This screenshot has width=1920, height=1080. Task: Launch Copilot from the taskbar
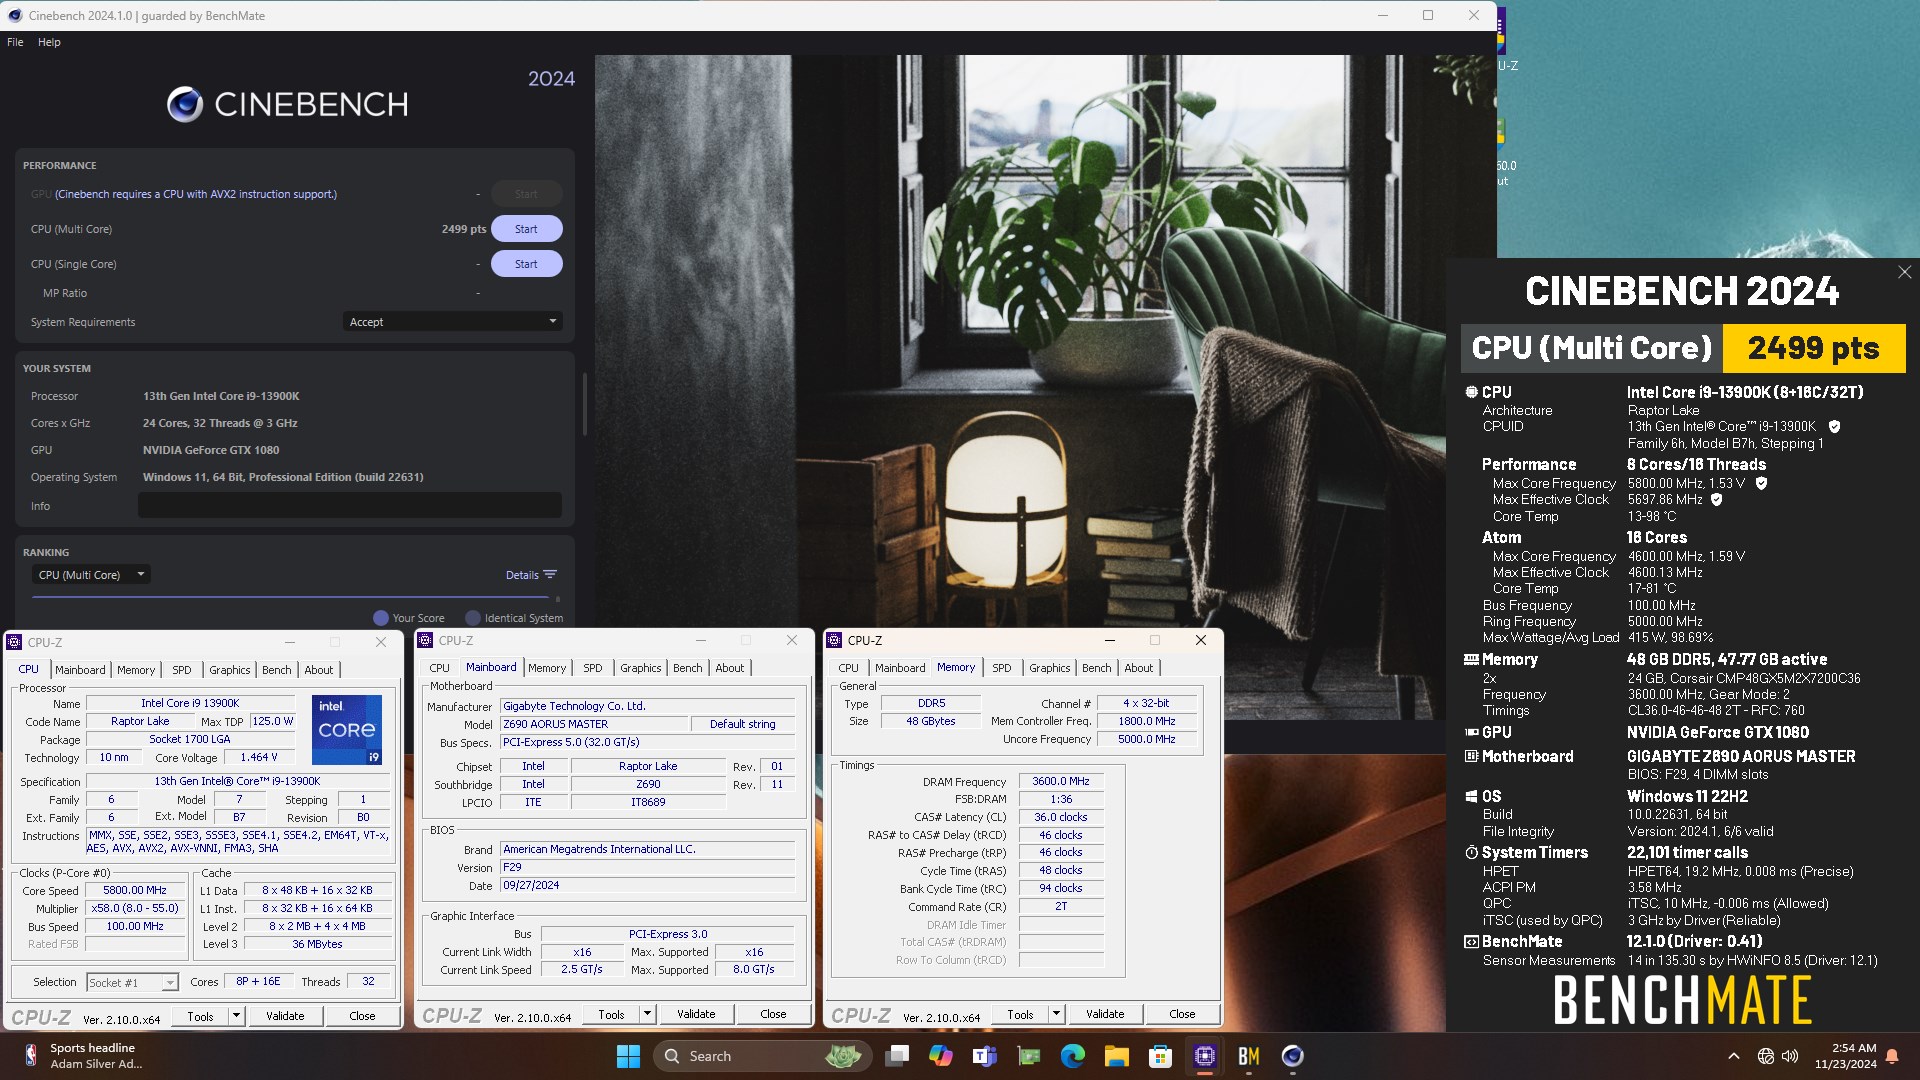tap(941, 1056)
